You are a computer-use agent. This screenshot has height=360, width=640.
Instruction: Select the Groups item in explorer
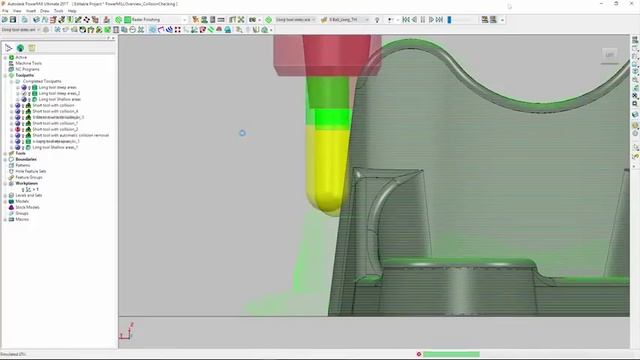[22, 213]
